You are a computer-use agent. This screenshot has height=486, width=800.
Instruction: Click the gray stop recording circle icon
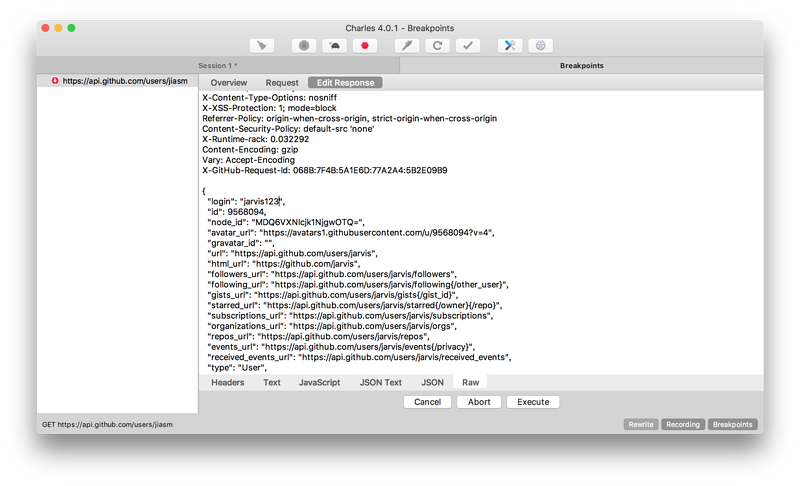(304, 45)
